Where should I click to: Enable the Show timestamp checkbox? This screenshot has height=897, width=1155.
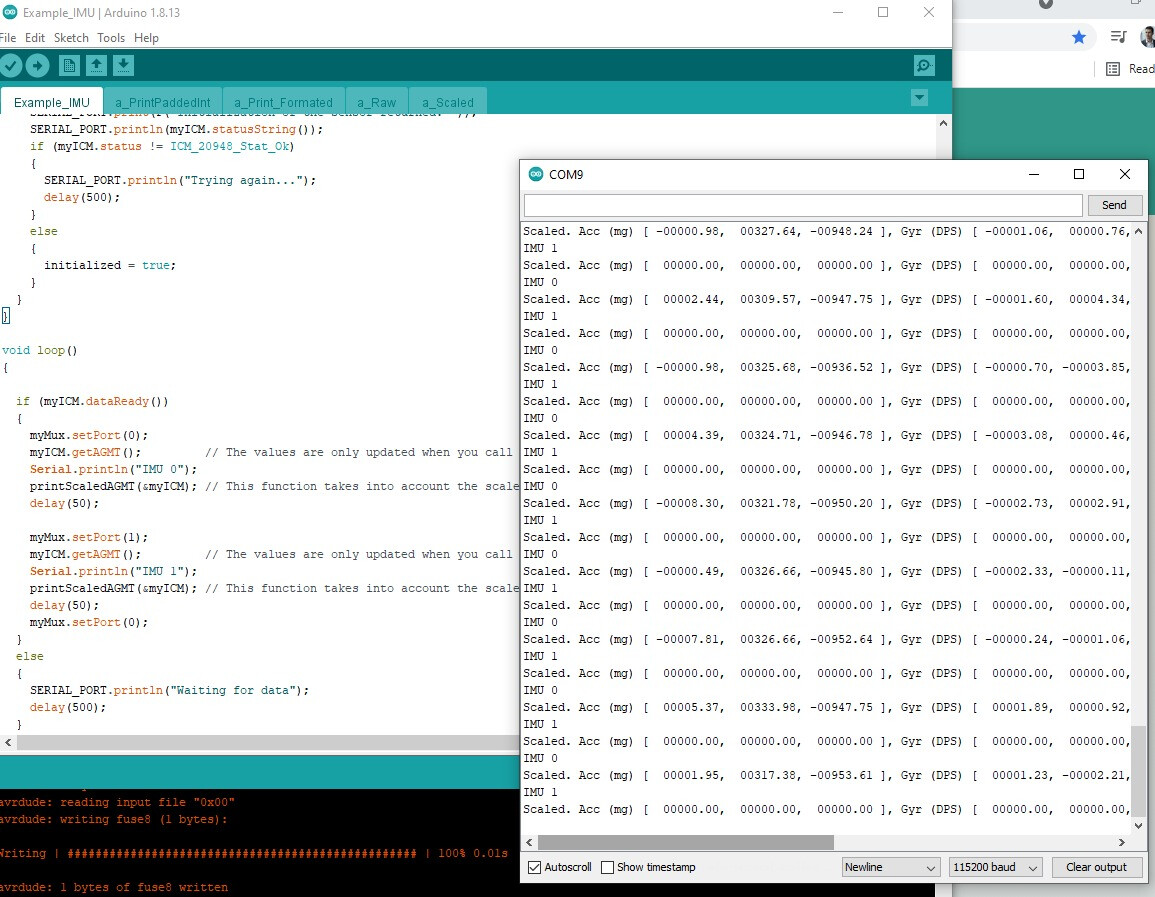(607, 867)
